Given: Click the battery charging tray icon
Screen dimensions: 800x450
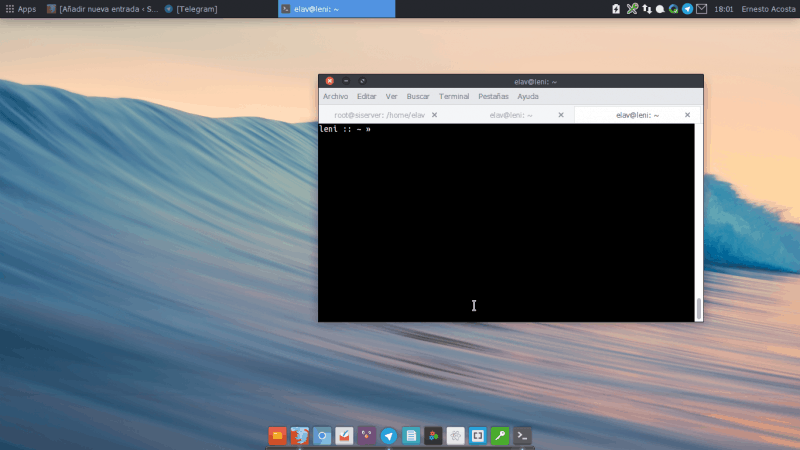Looking at the screenshot, I should [x=616, y=9].
